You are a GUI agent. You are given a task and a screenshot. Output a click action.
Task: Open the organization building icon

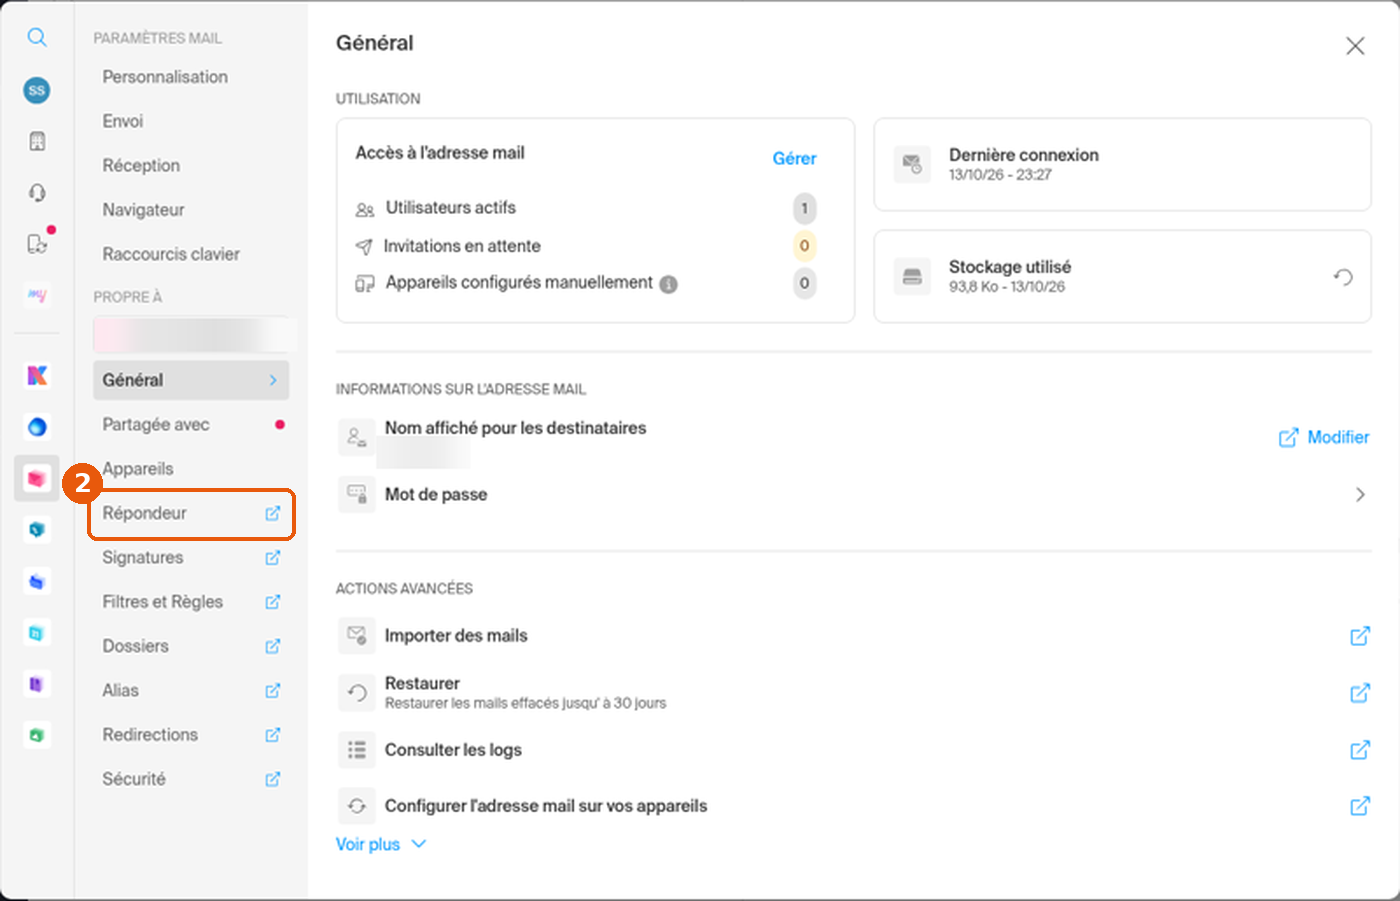(x=37, y=141)
